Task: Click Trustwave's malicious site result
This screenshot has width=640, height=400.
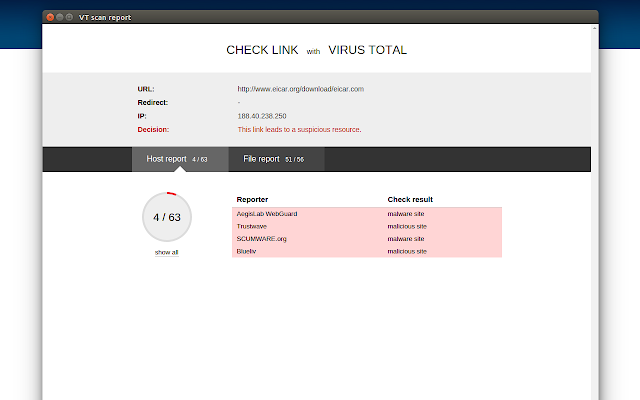Action: click(x=407, y=227)
